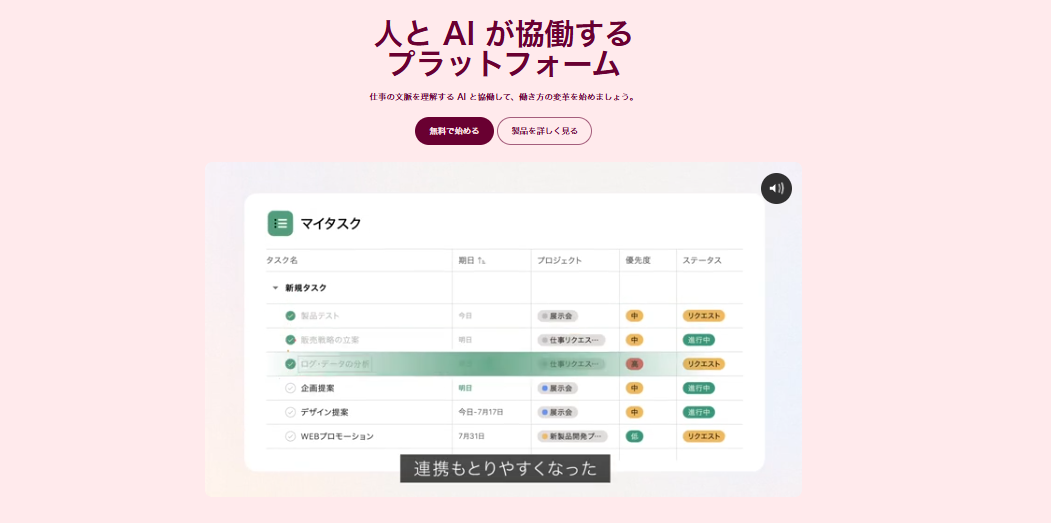The image size is (1051, 523).
Task: Uncheck the completed 製品テスト task
Action: pos(290,316)
